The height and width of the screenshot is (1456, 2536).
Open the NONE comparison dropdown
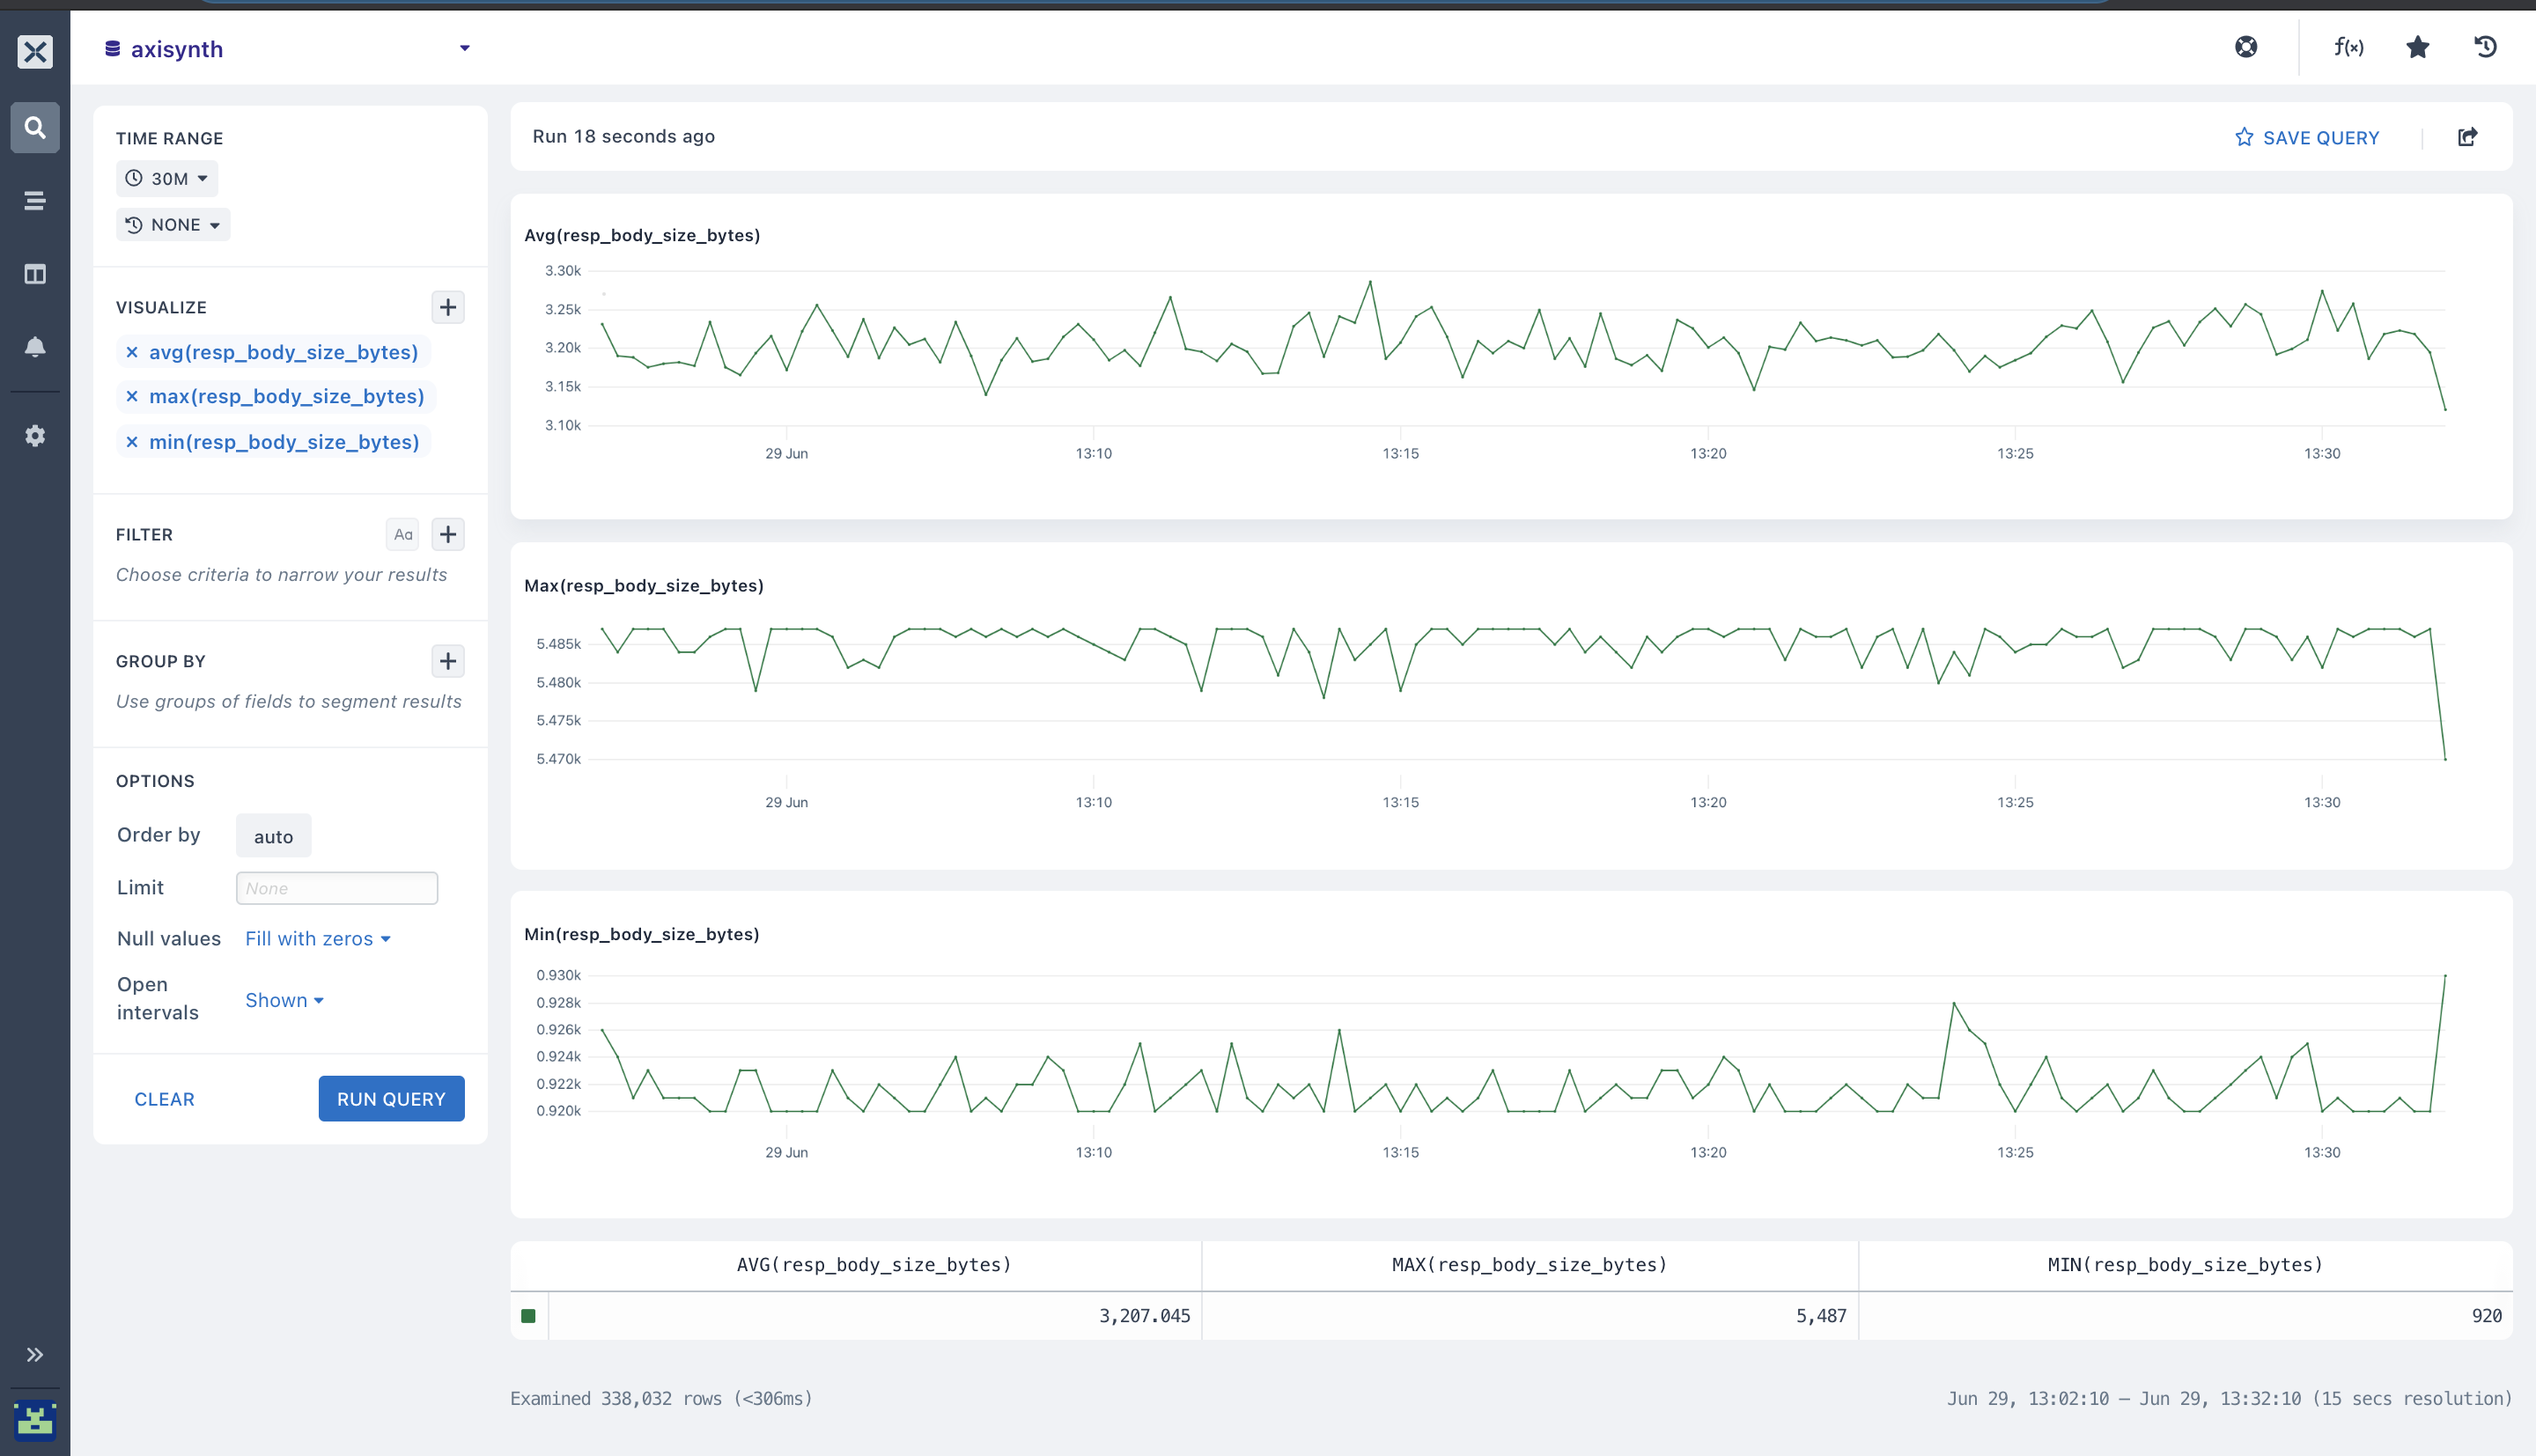tap(173, 225)
